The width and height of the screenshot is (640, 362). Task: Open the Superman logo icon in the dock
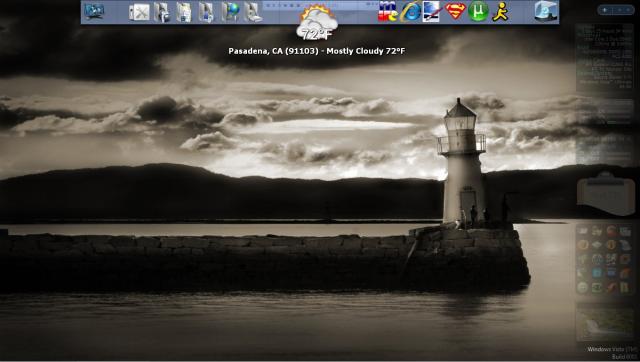click(x=455, y=11)
